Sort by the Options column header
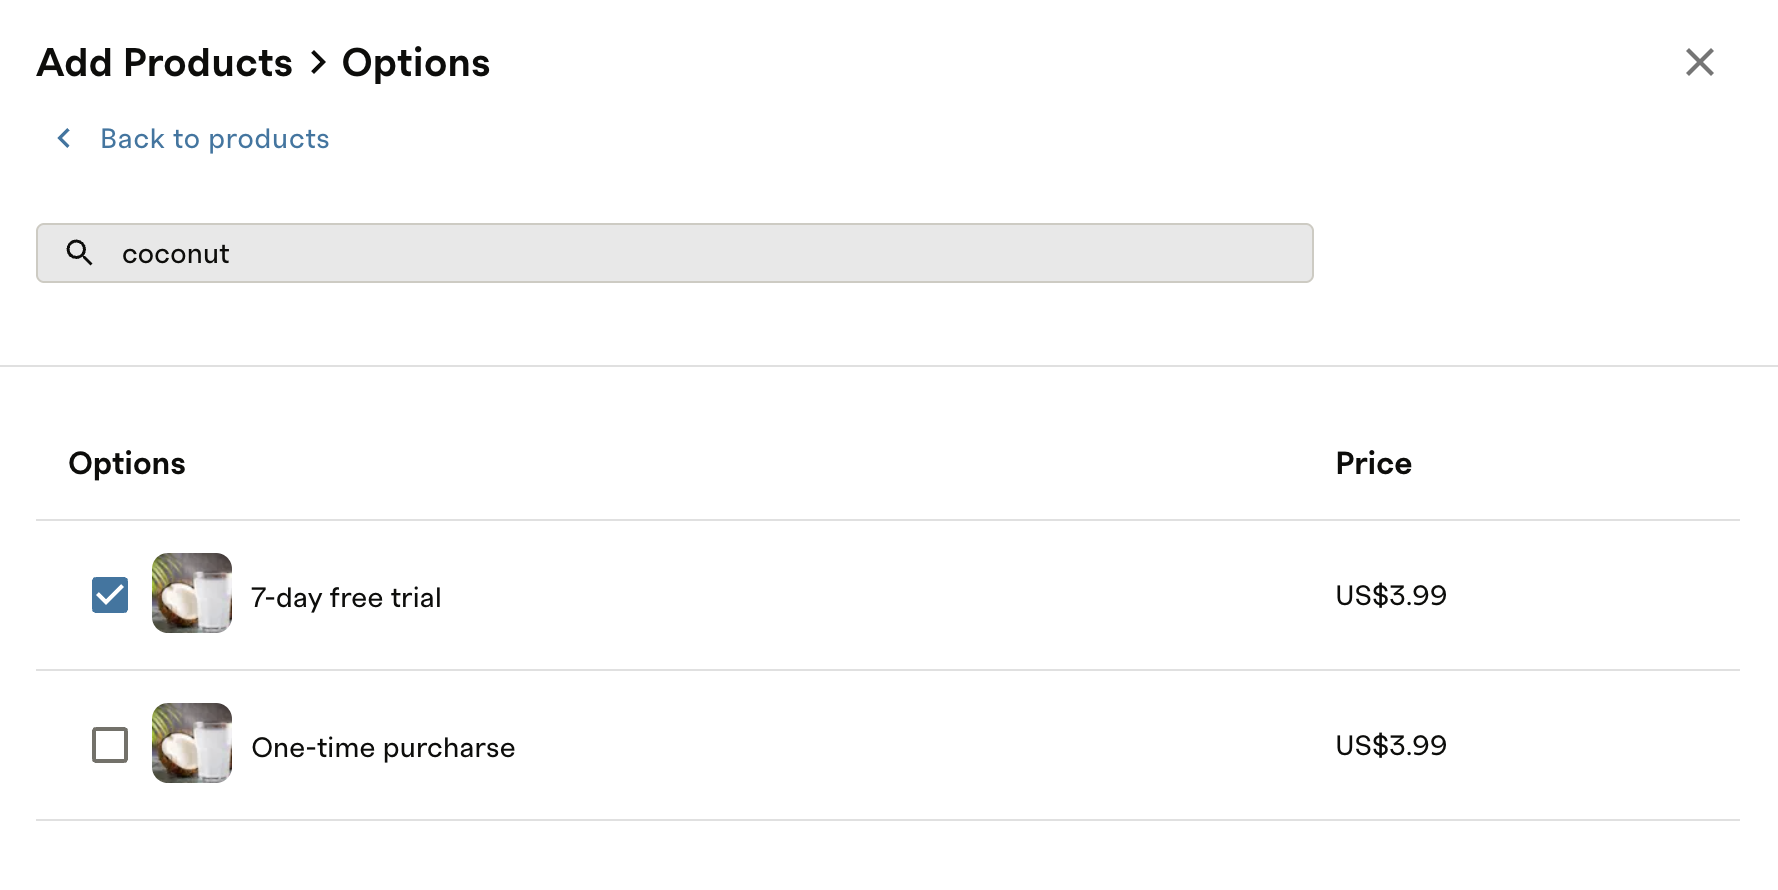 click(x=127, y=463)
